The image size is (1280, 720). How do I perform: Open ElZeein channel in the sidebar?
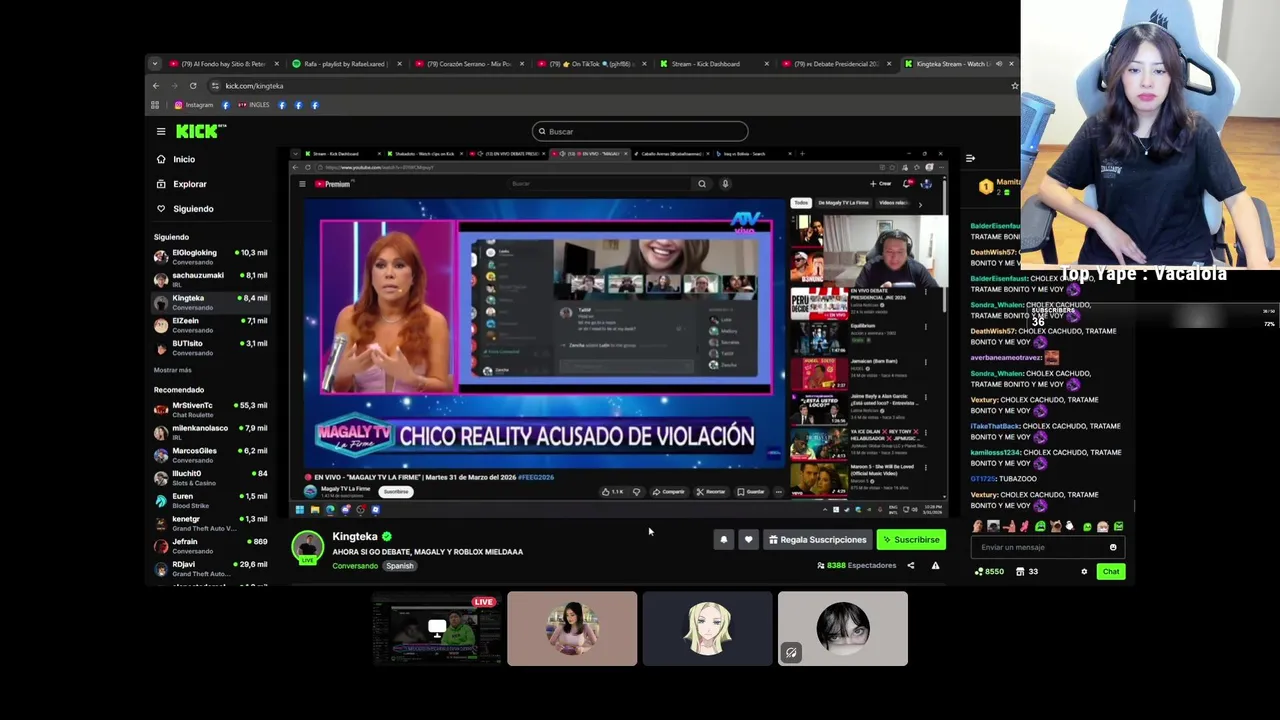tap(210, 324)
